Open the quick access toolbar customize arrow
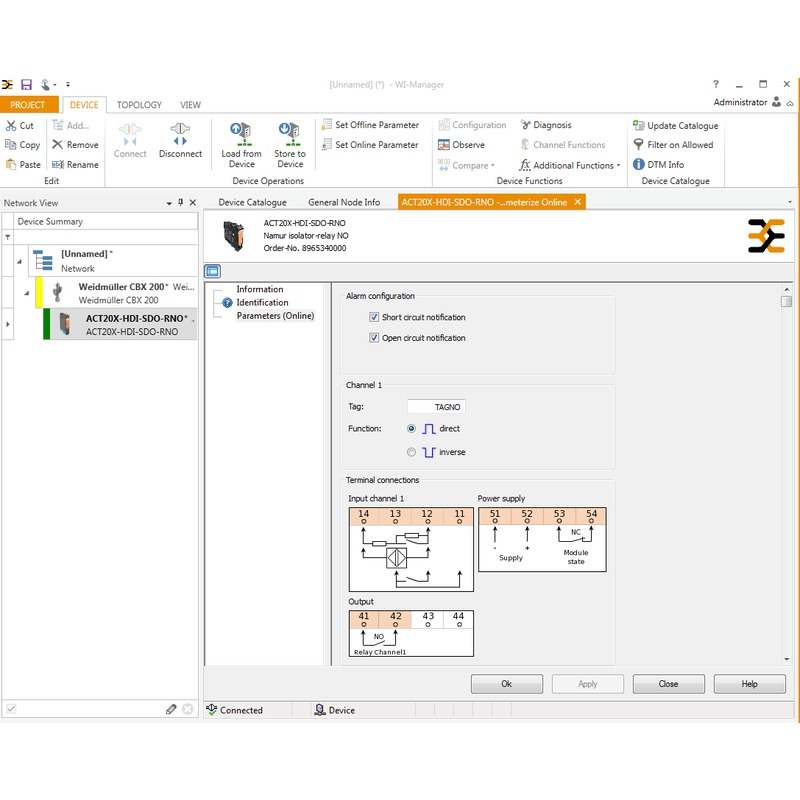The width and height of the screenshot is (800, 800). click(x=68, y=85)
